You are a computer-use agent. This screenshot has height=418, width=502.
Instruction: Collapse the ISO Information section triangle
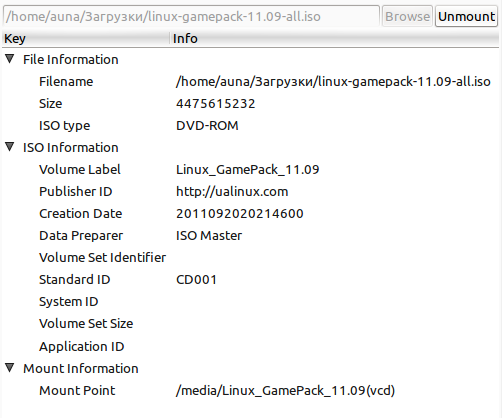[10, 147]
